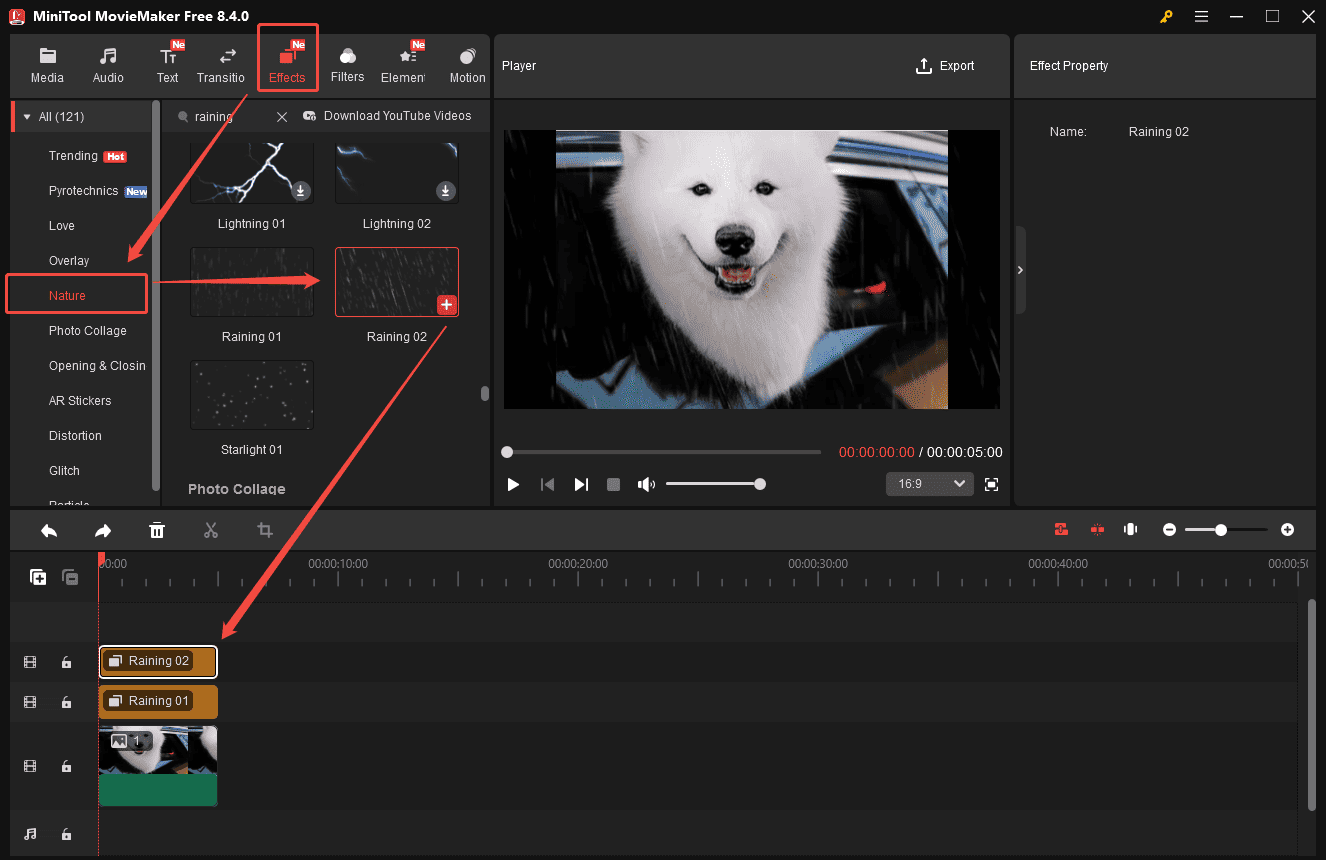Lock the audio track
The height and width of the screenshot is (860, 1326).
coord(66,834)
